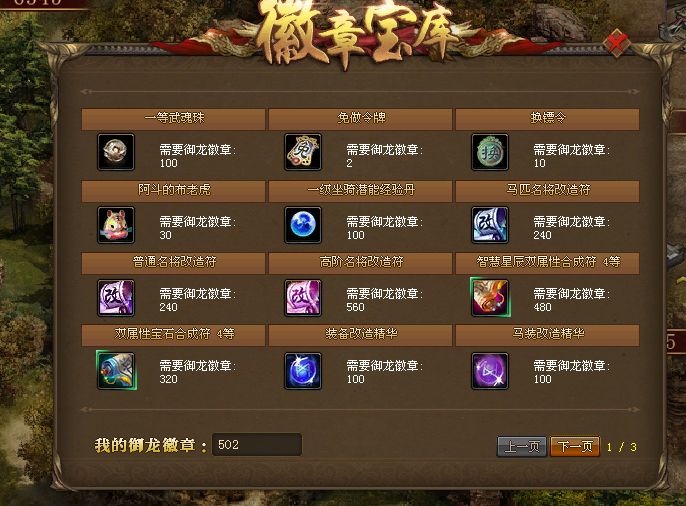
Task: Select the 高阶名将改造符 pink scroll icon
Action: (x=303, y=297)
